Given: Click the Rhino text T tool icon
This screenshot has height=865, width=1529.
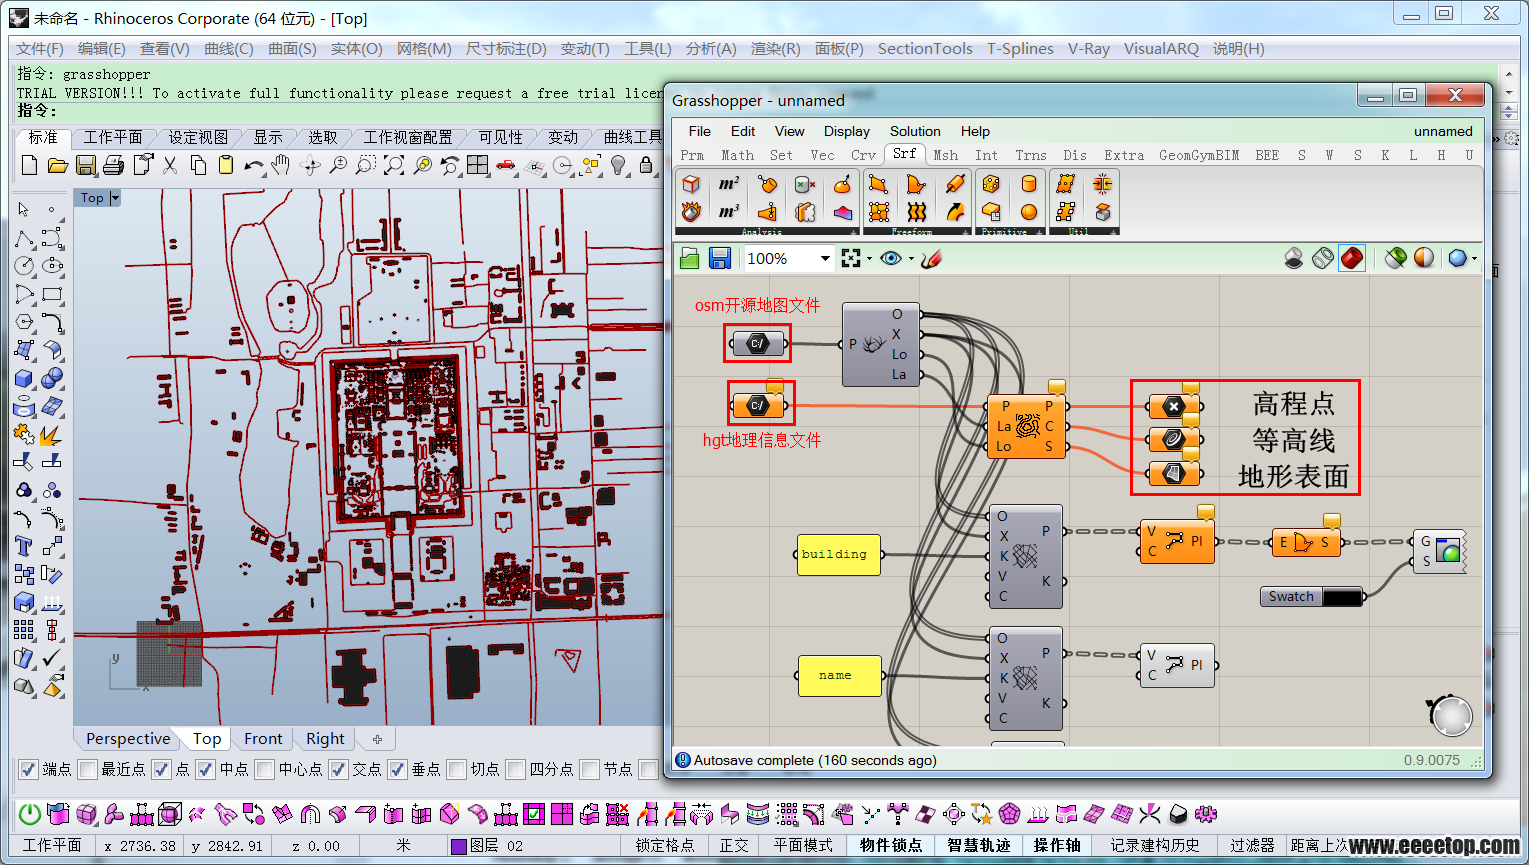Looking at the screenshot, I should tap(24, 546).
